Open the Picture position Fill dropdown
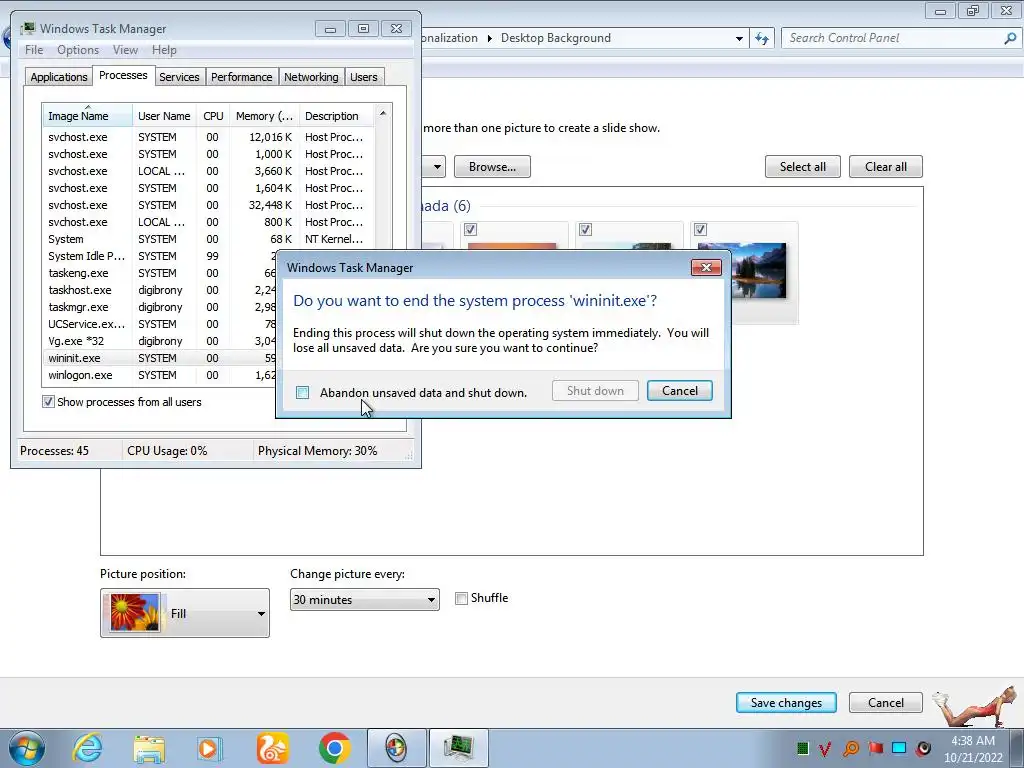The width and height of the screenshot is (1024, 768). (x=185, y=613)
